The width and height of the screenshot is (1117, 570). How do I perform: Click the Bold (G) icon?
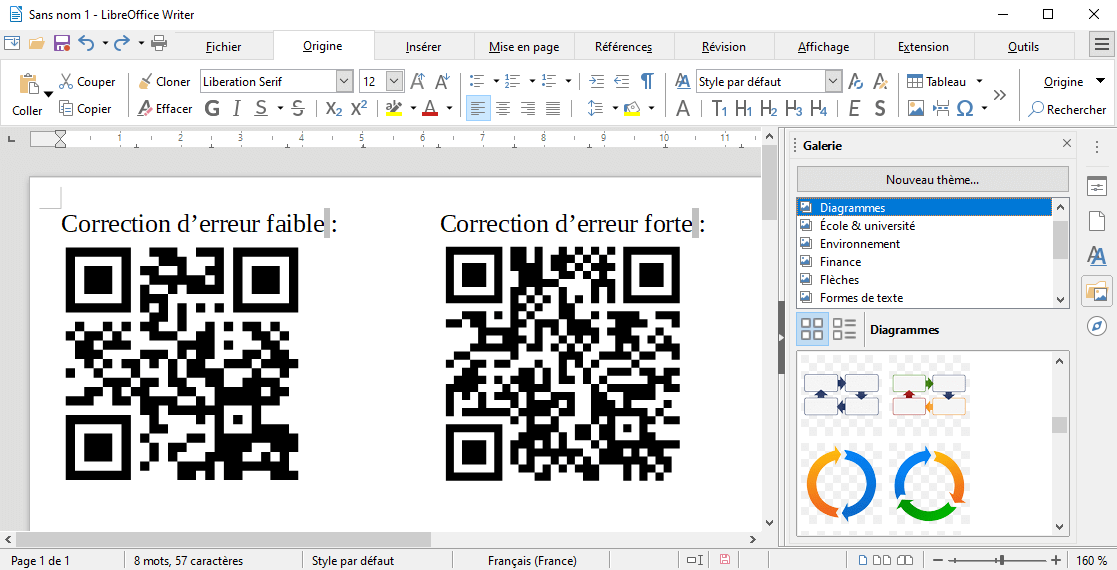click(x=212, y=108)
